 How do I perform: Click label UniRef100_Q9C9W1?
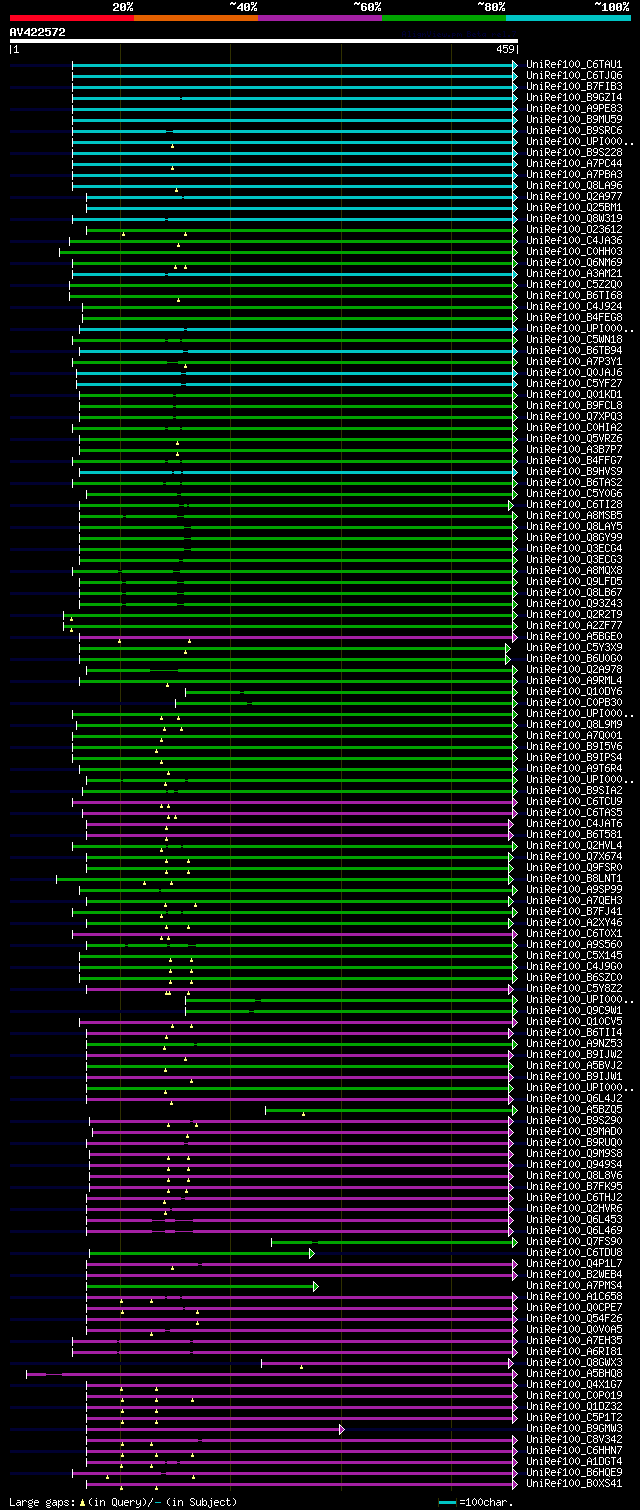pyautogui.click(x=574, y=1010)
